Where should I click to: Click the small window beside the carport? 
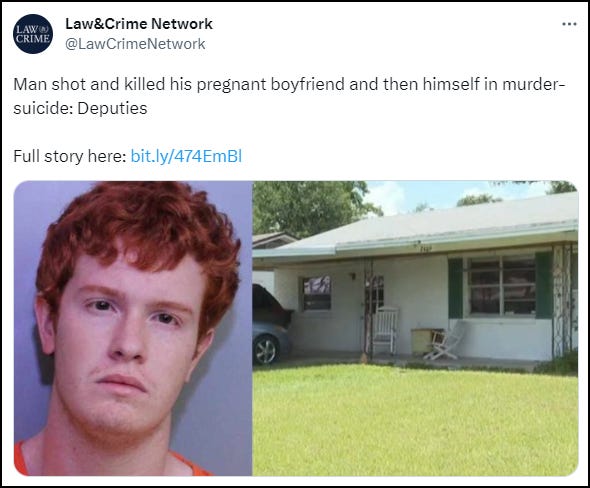coord(316,293)
